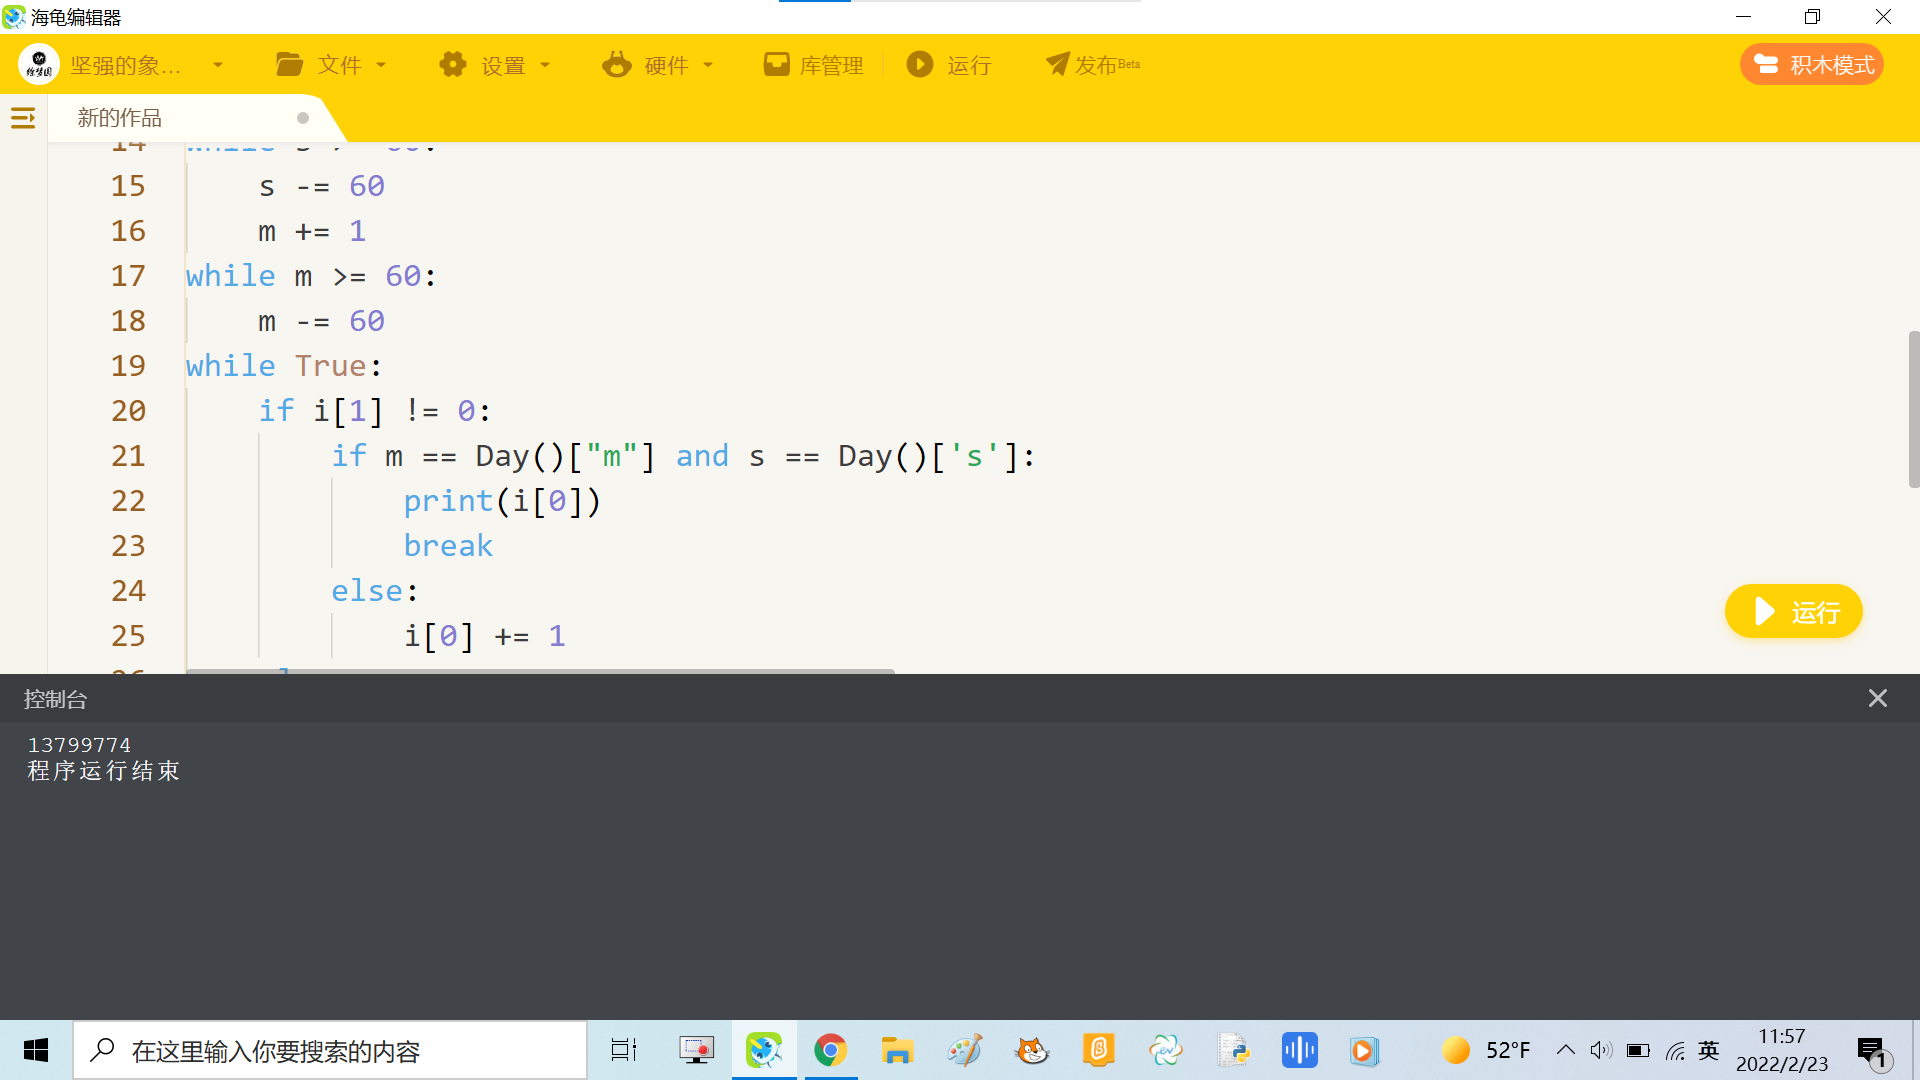1920x1080 pixels.
Task: Open Google Chrome from the taskbar
Action: click(830, 1050)
